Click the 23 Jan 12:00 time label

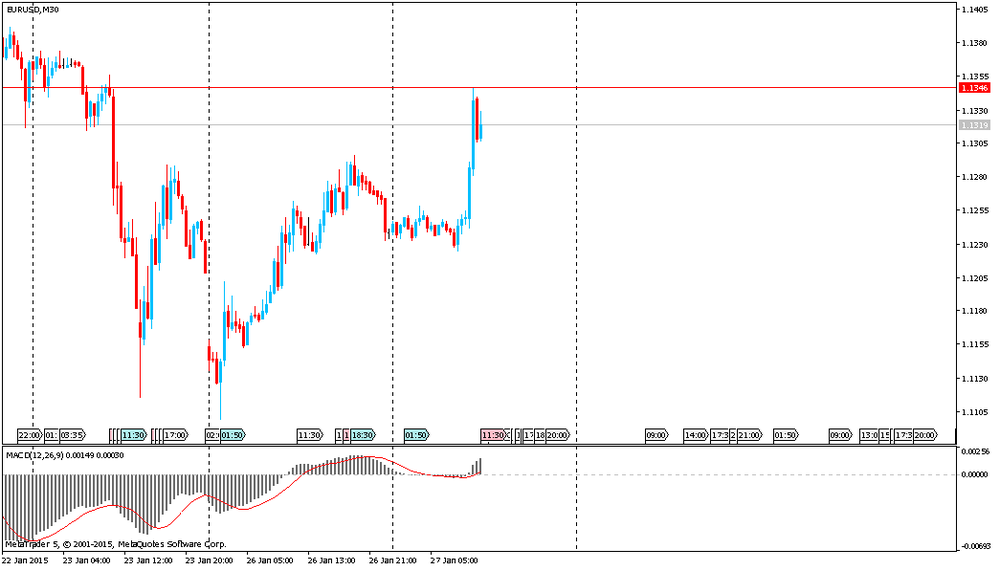pos(148,561)
